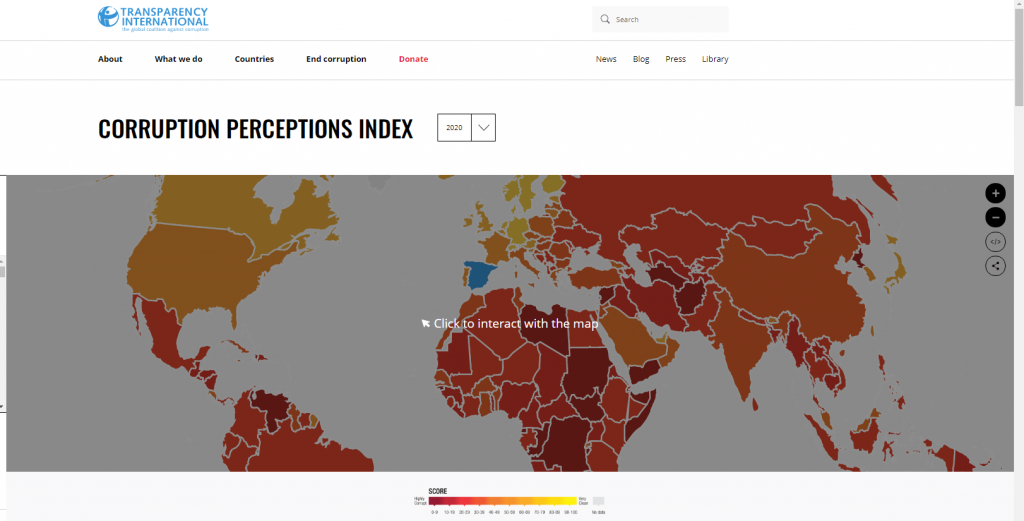1024x521 pixels.
Task: Open the 2020 year dropdown
Action: click(466, 128)
